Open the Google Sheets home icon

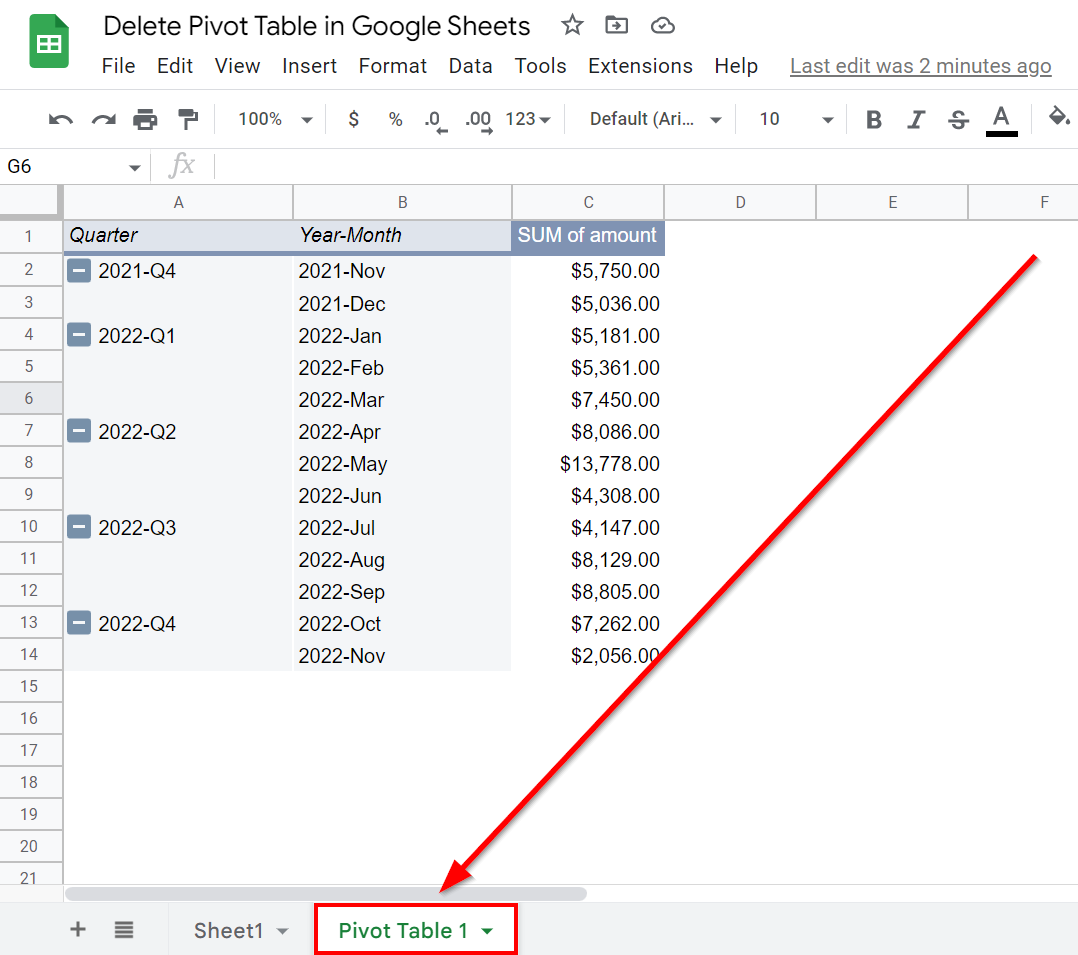[49, 41]
